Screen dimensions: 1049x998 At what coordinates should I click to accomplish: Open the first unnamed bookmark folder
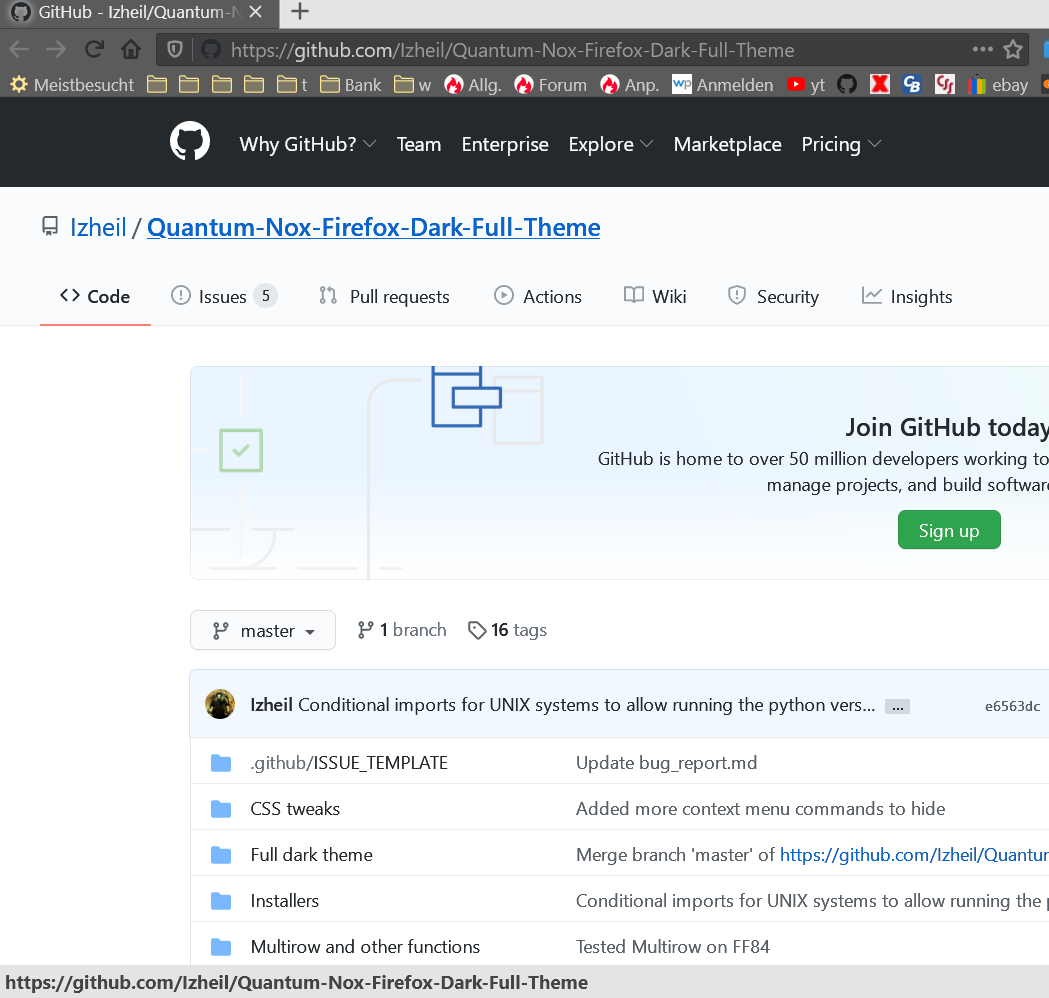tap(157, 85)
